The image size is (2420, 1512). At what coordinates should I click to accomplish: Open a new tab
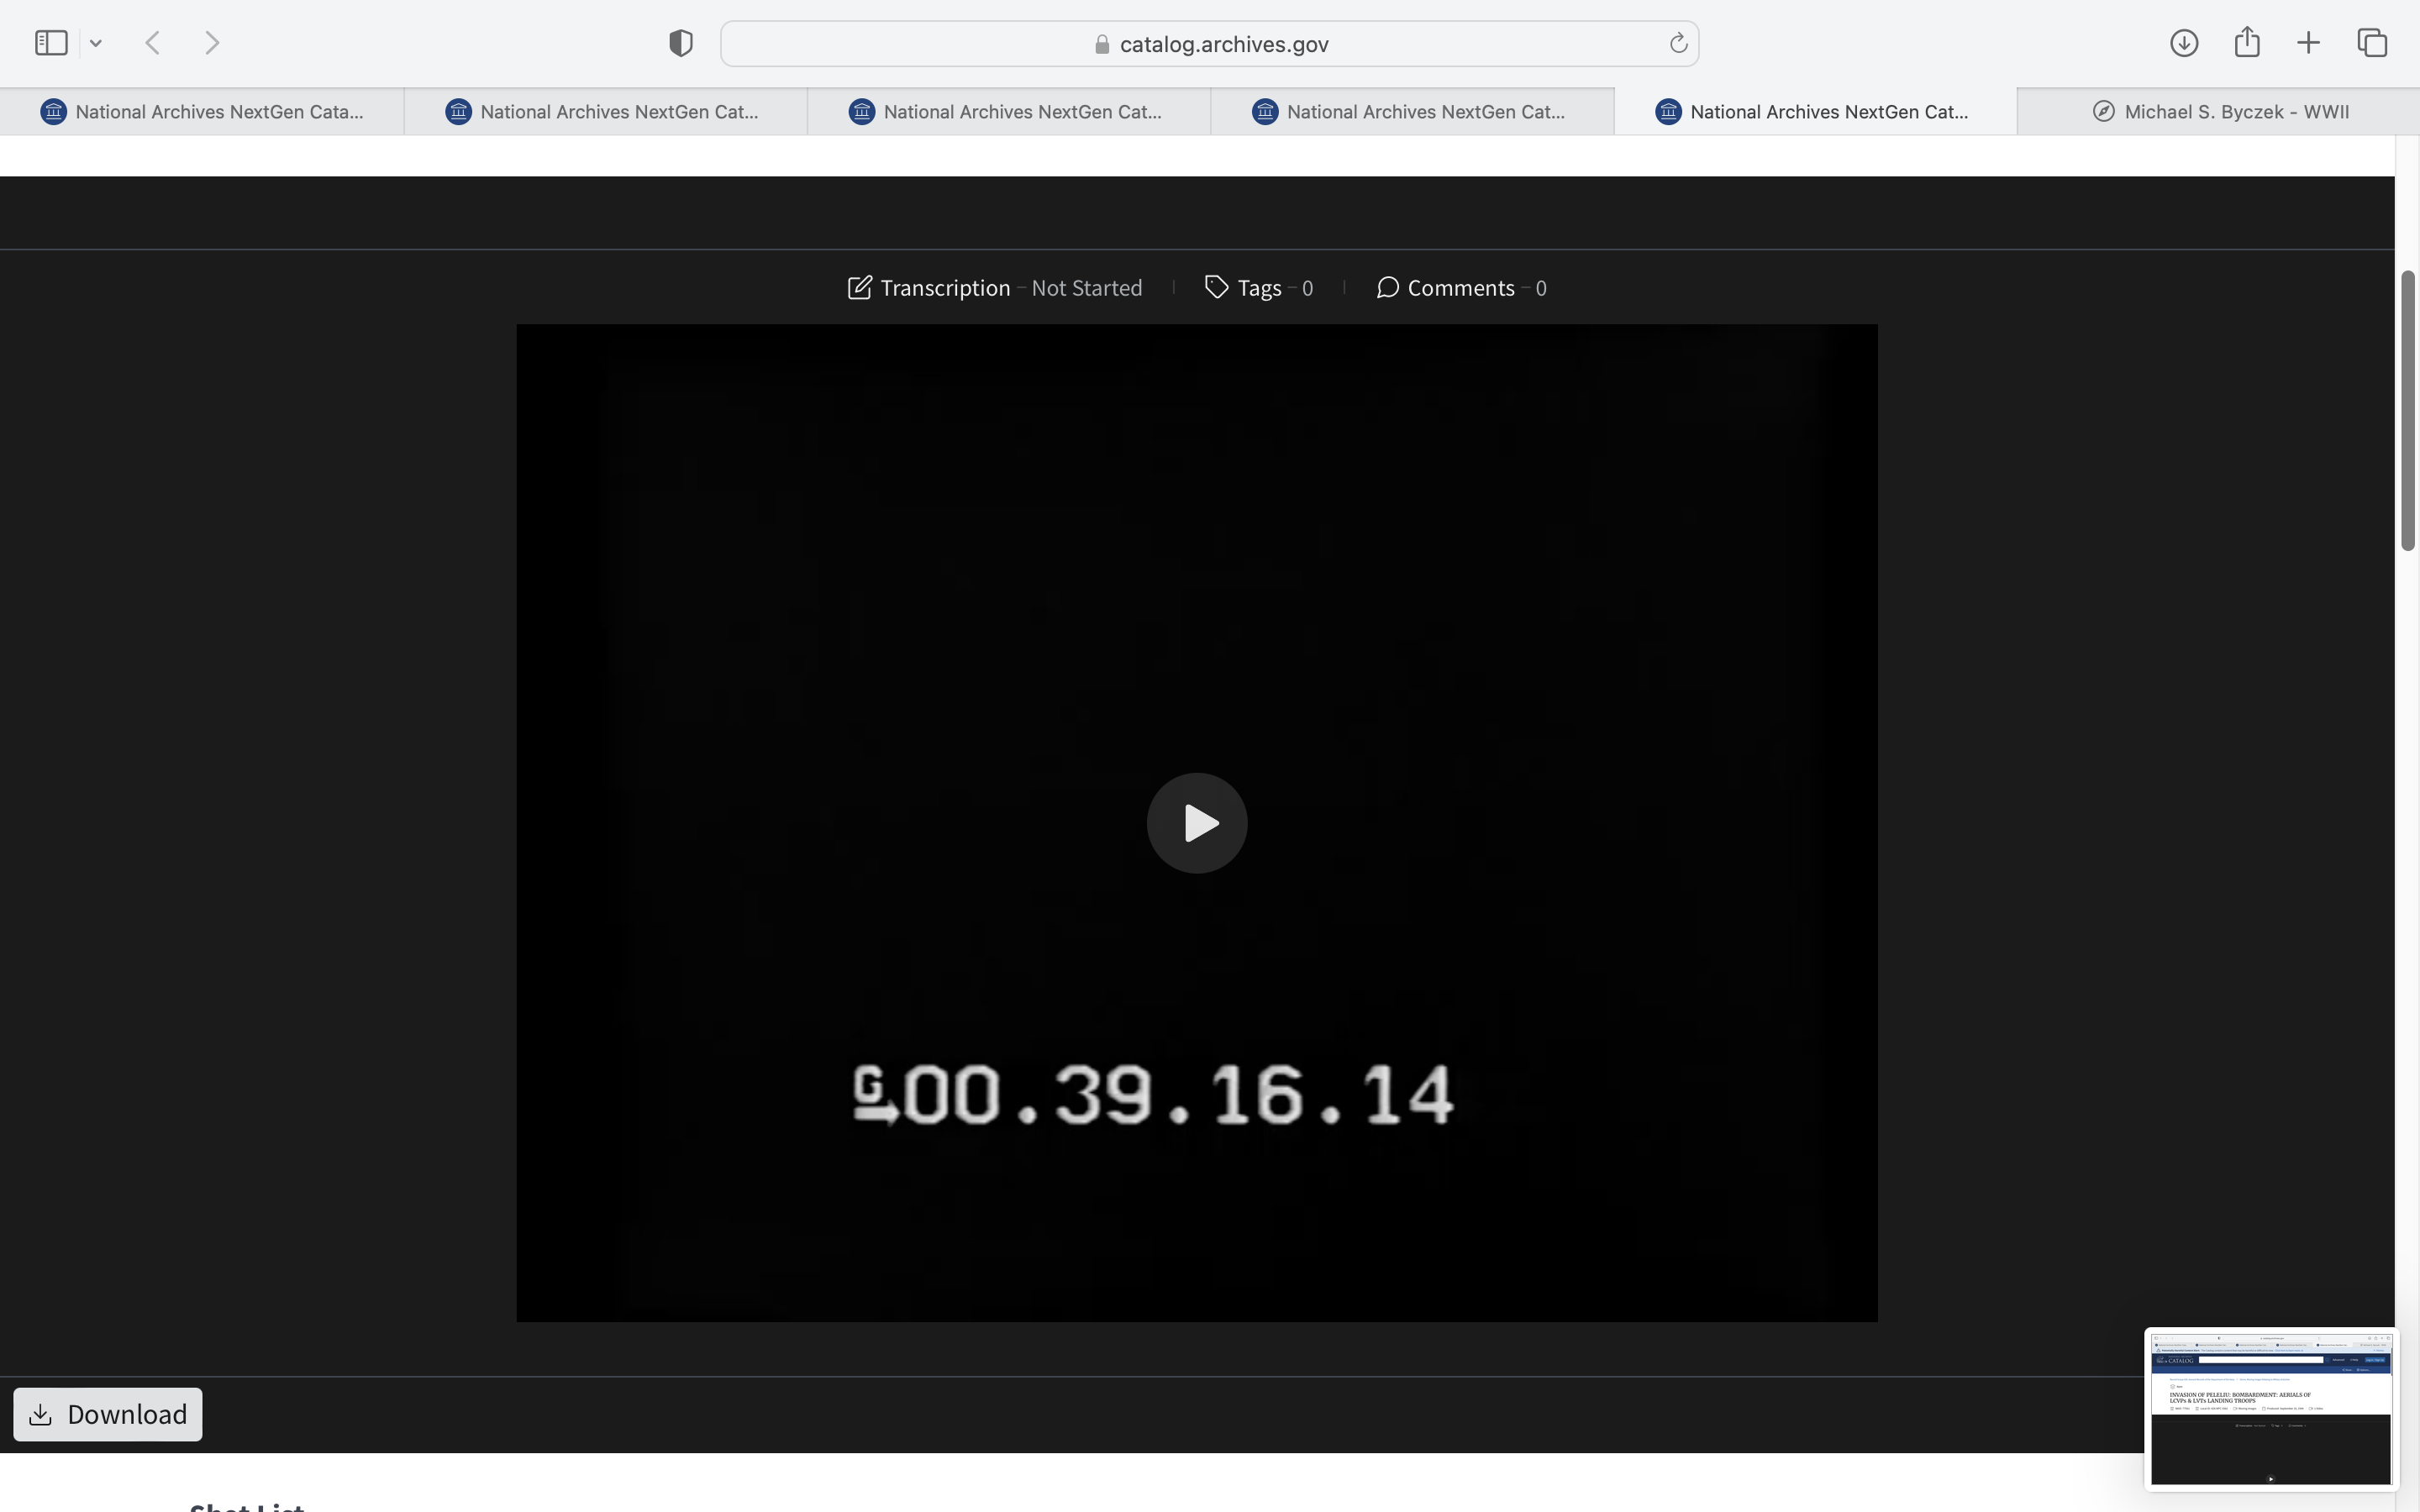tap(2308, 43)
